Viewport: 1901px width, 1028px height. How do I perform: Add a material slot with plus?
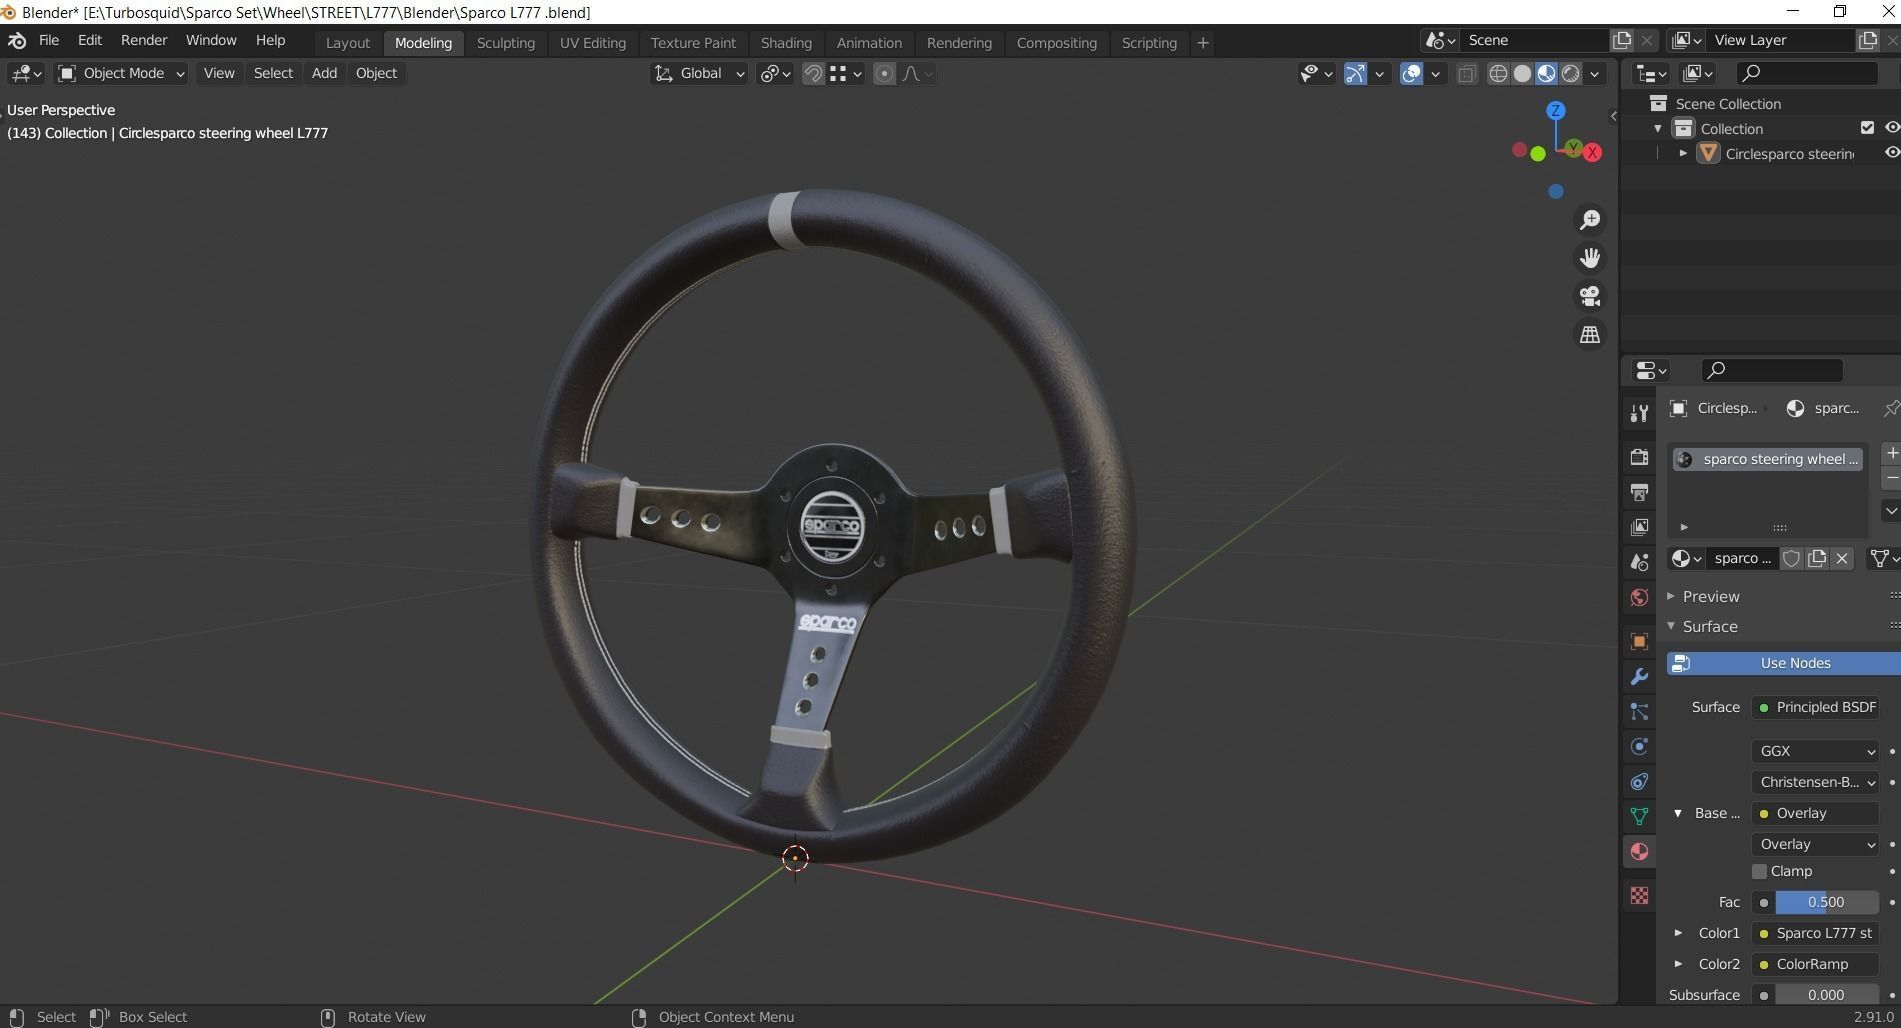tap(1891, 454)
